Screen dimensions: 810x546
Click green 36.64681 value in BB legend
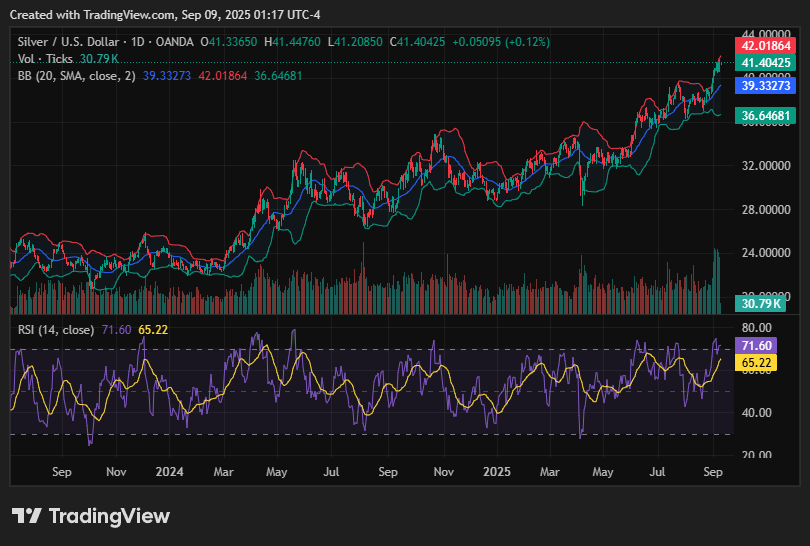point(278,76)
